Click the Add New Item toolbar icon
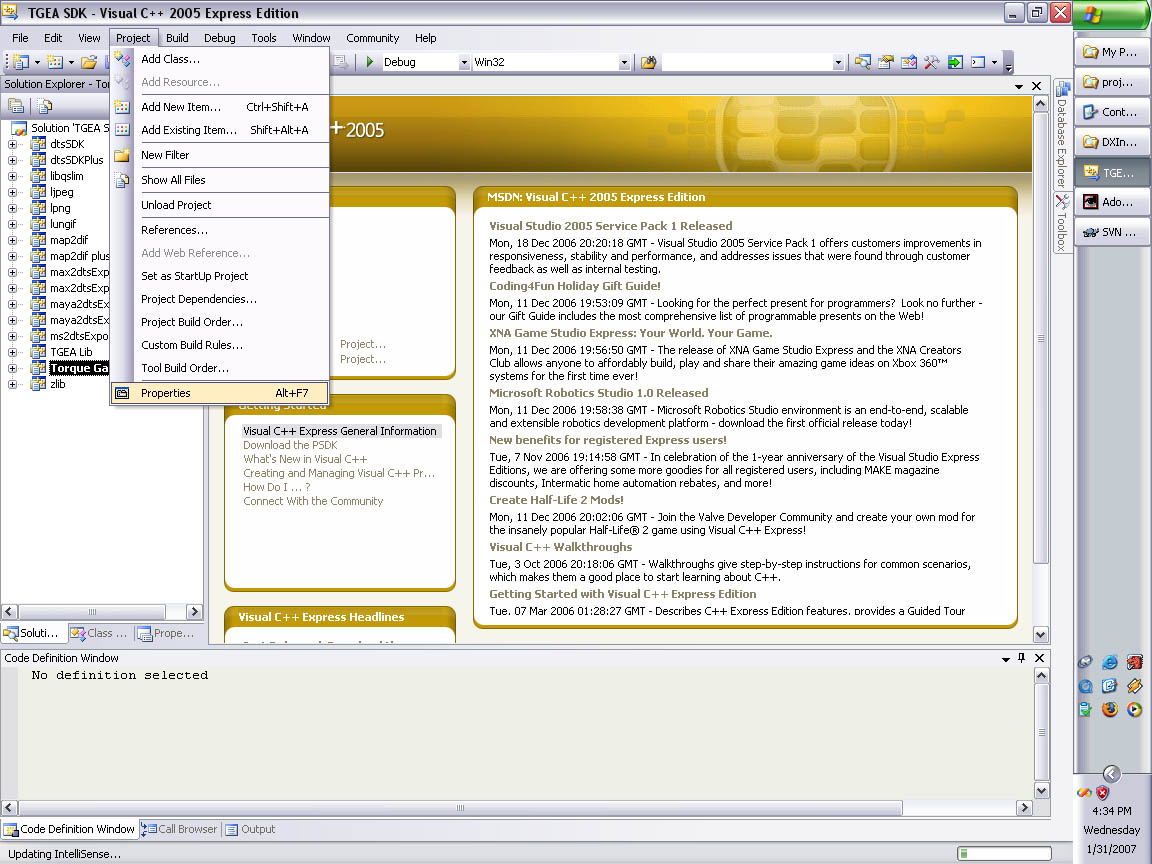The width and height of the screenshot is (1152, 864). point(55,62)
